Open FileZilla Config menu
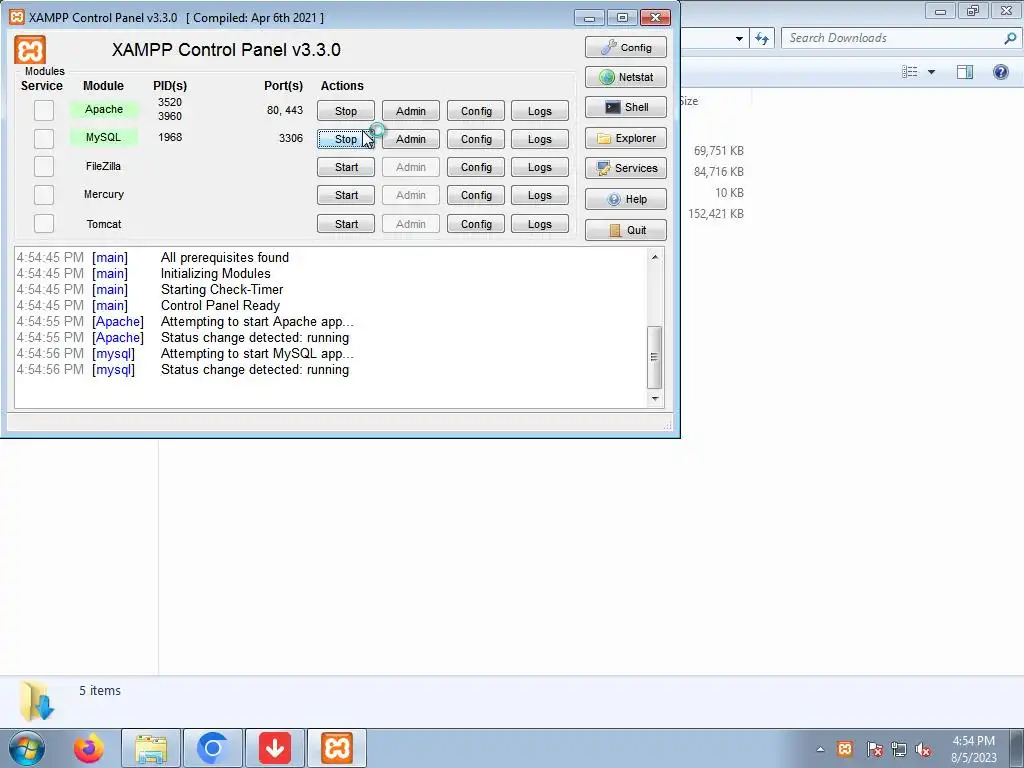The width and height of the screenshot is (1024, 768). pos(476,167)
